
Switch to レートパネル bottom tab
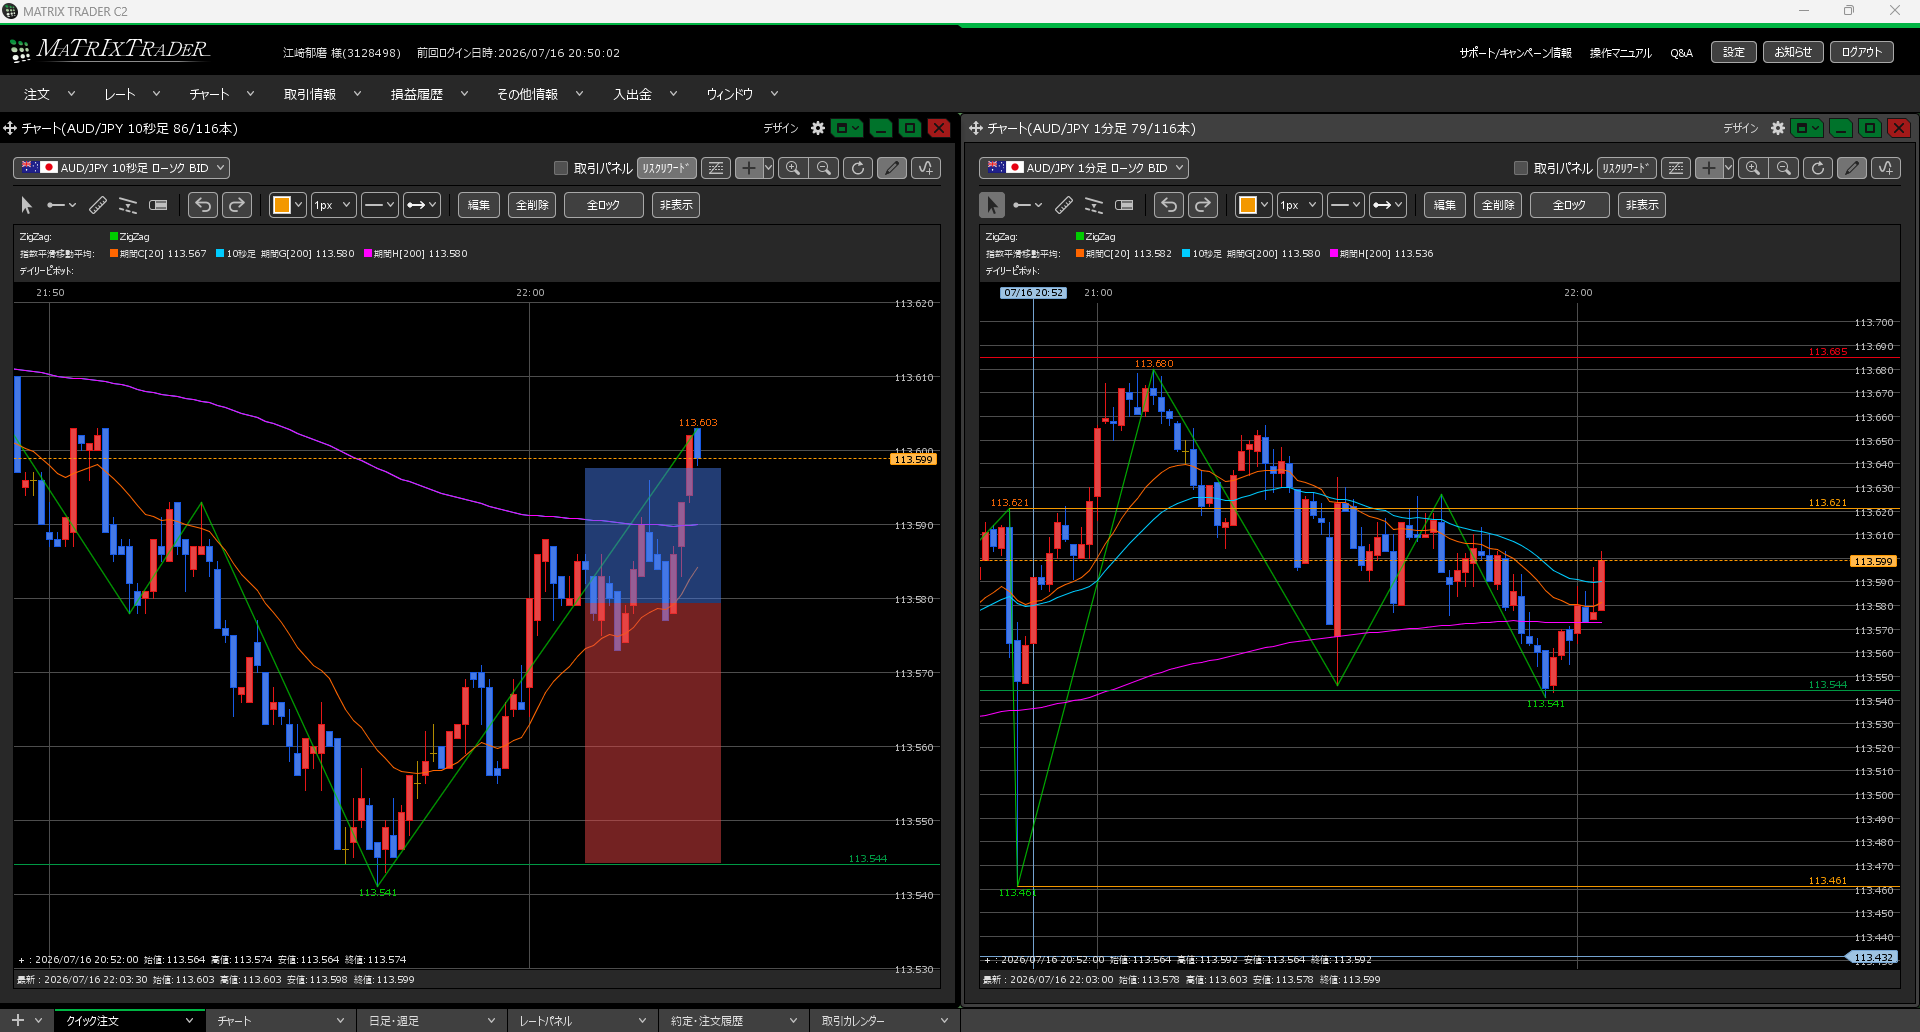point(582,1021)
